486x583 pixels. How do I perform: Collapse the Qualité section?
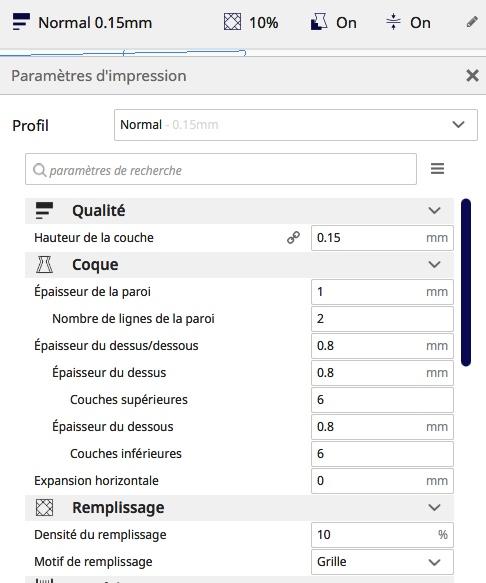(434, 211)
